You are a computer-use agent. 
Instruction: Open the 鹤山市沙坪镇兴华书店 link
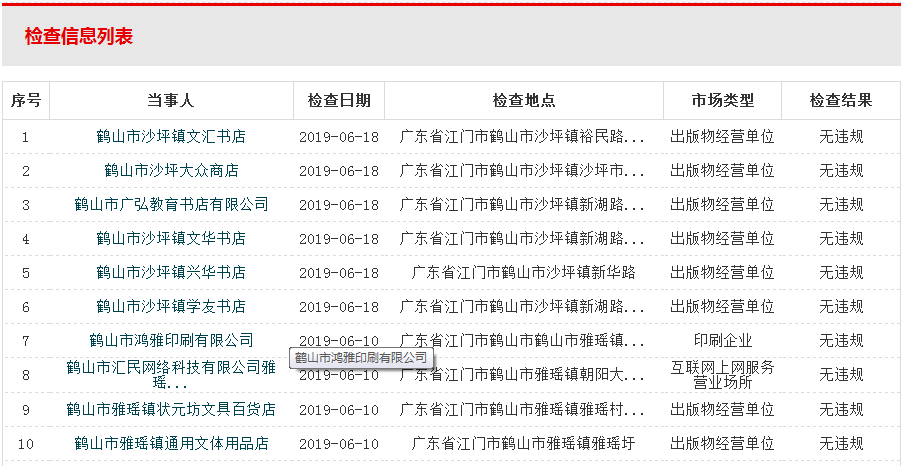171,273
